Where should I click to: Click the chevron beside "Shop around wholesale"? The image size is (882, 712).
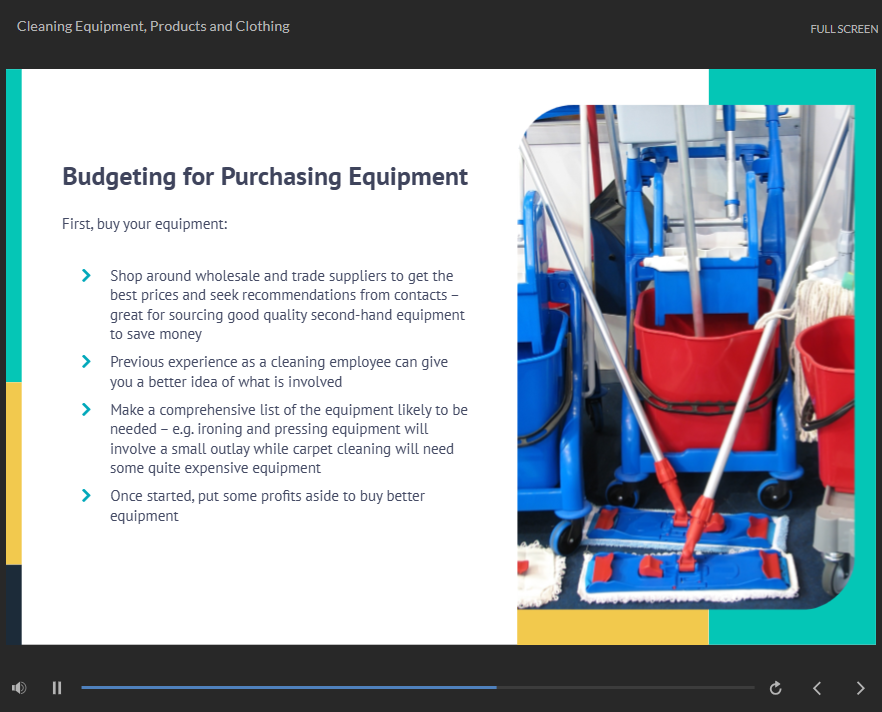[86, 275]
